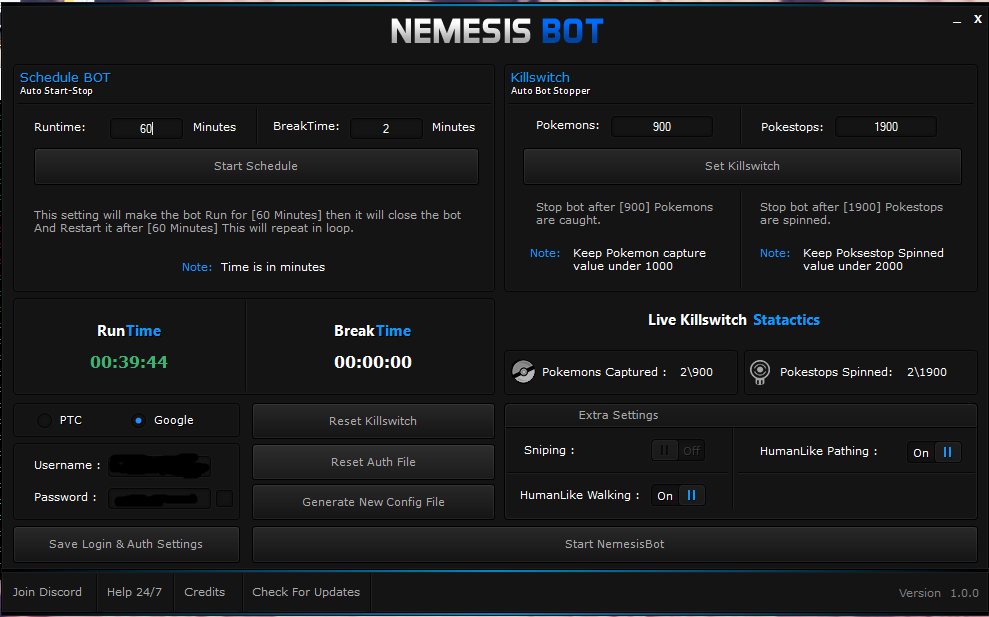Tick the checkbox beside the Password field
This screenshot has height=617, width=989.
click(225, 498)
